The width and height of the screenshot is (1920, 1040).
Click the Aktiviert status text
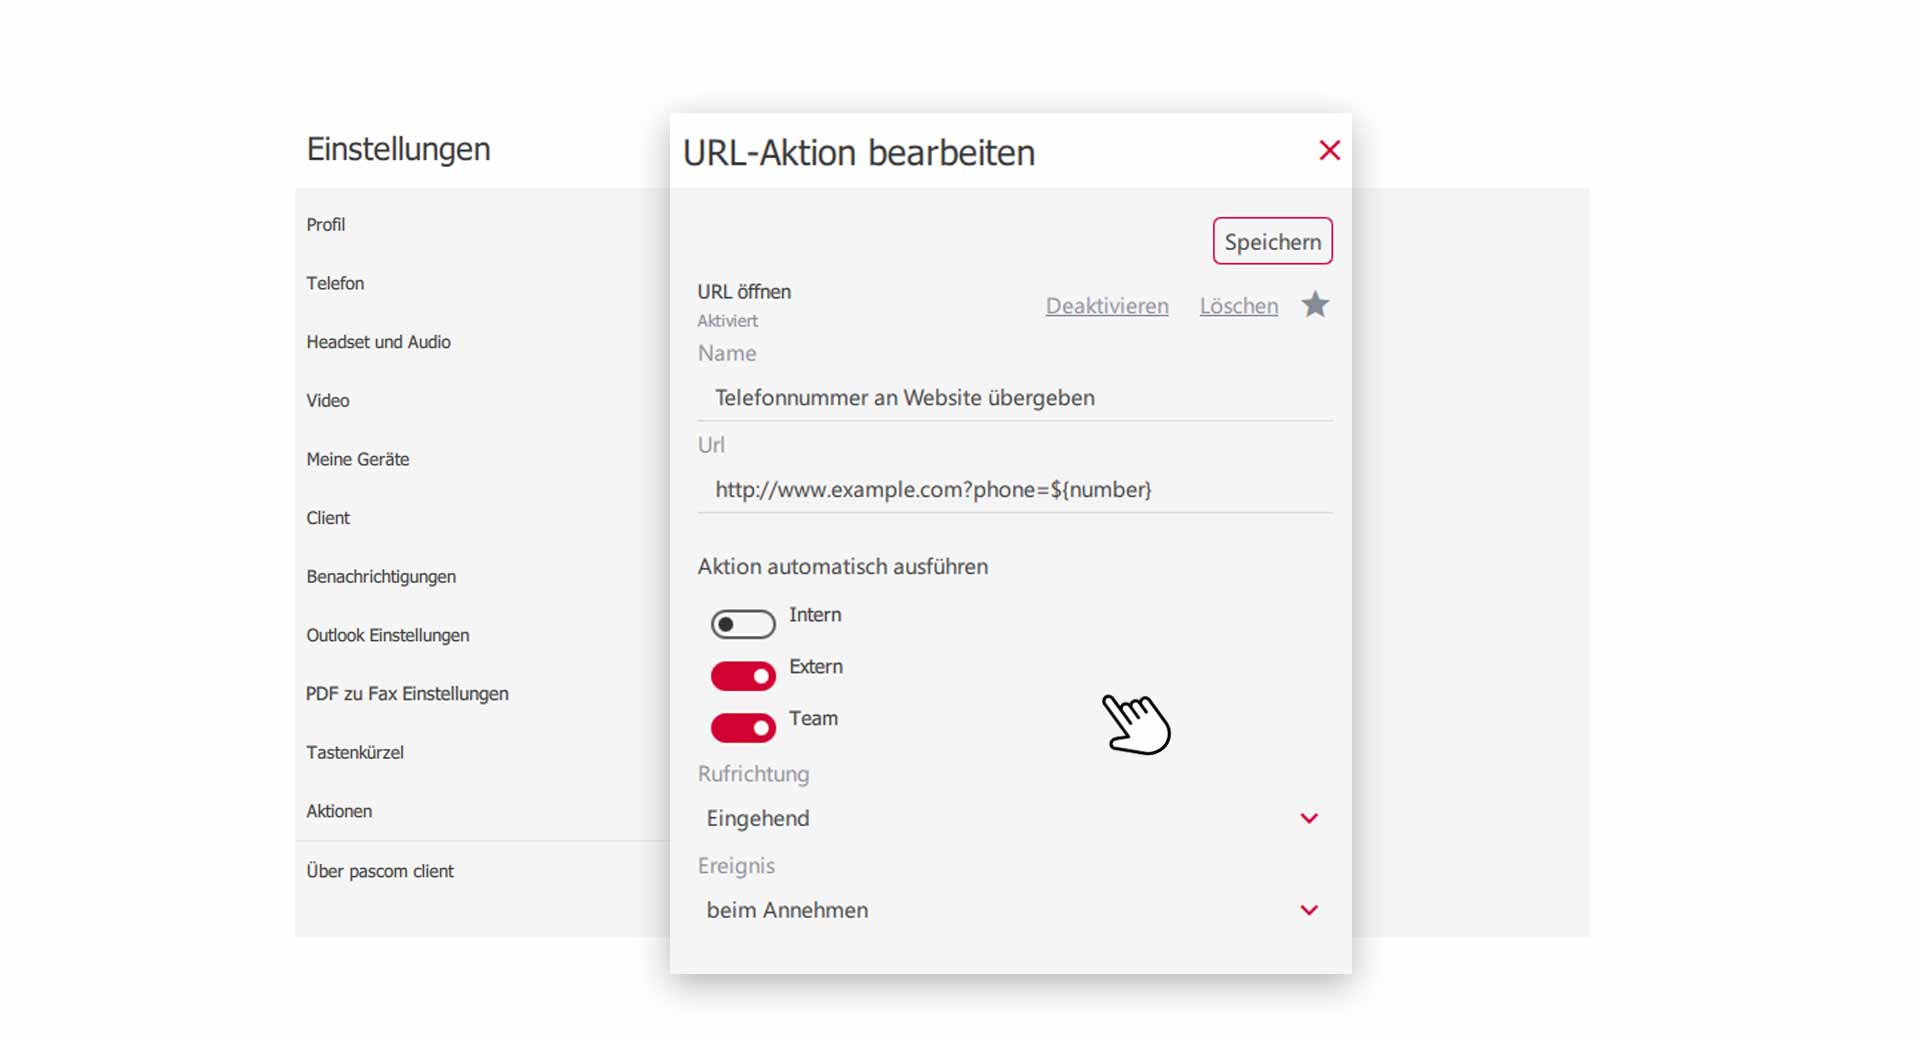[x=728, y=321]
